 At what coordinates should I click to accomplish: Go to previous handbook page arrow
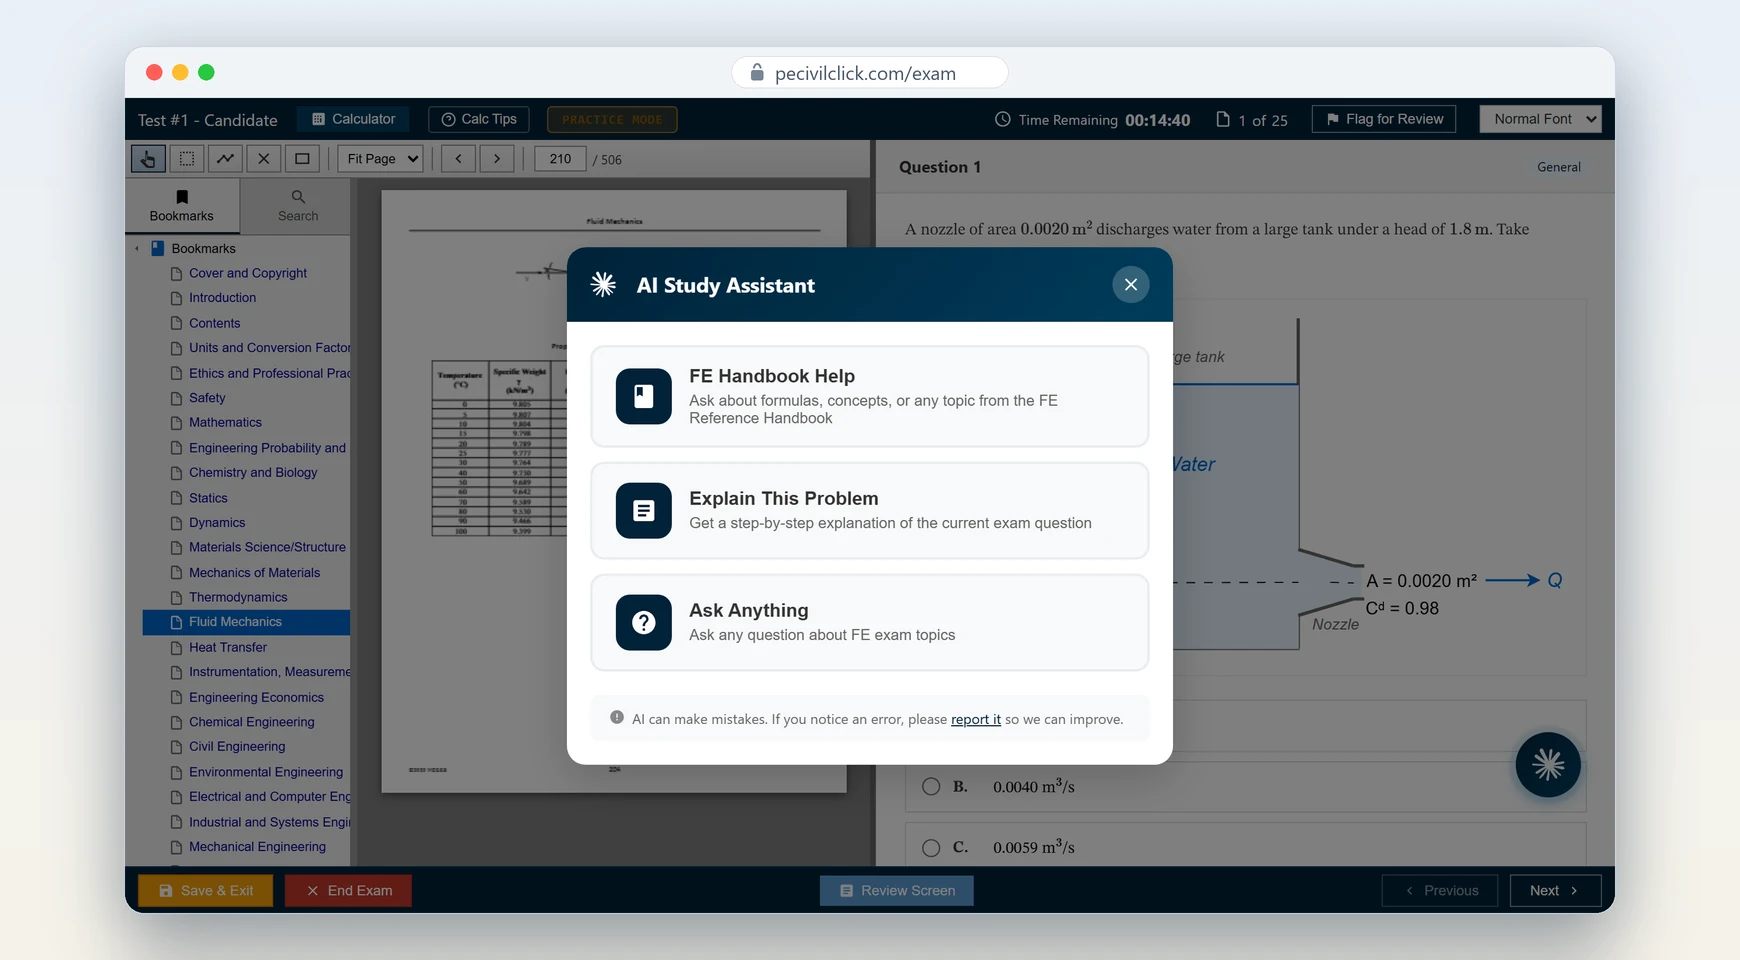pyautogui.click(x=458, y=158)
